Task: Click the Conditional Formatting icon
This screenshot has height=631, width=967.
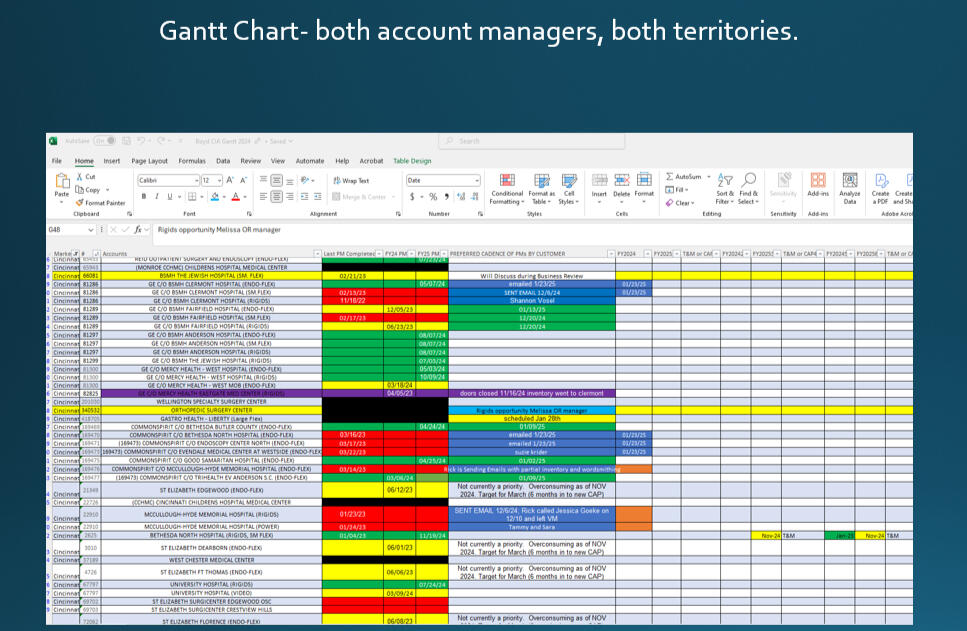Action: click(x=507, y=180)
